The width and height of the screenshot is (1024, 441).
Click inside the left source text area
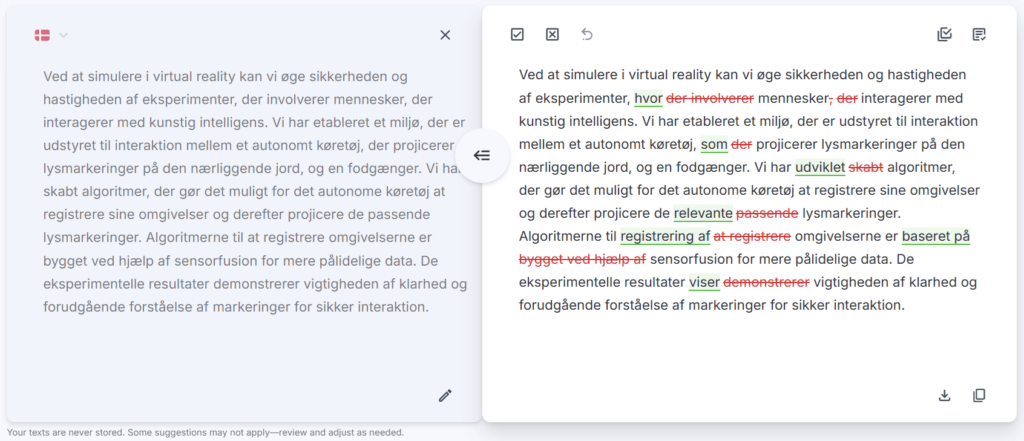240,190
